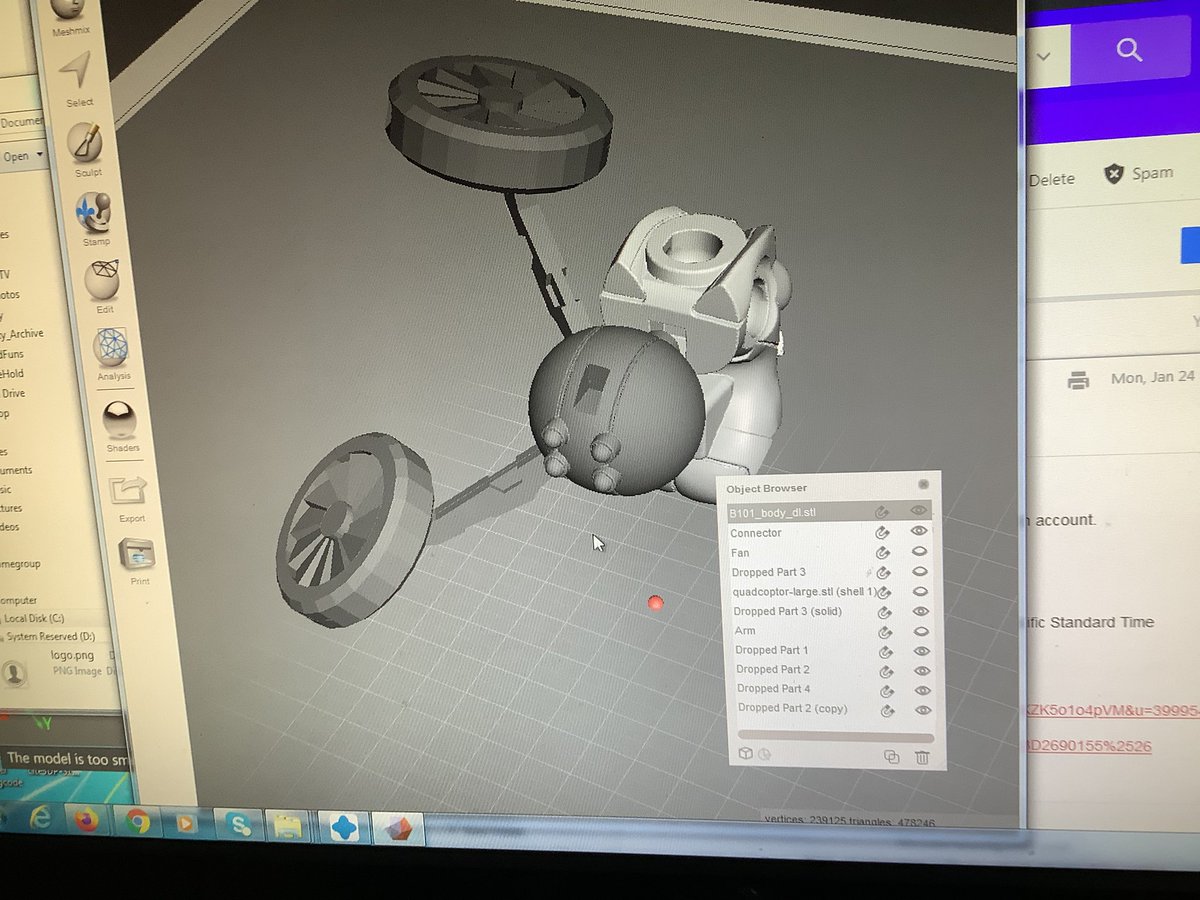The image size is (1200, 900).
Task: Click magnet icon for Fan row
Action: pos(882,552)
